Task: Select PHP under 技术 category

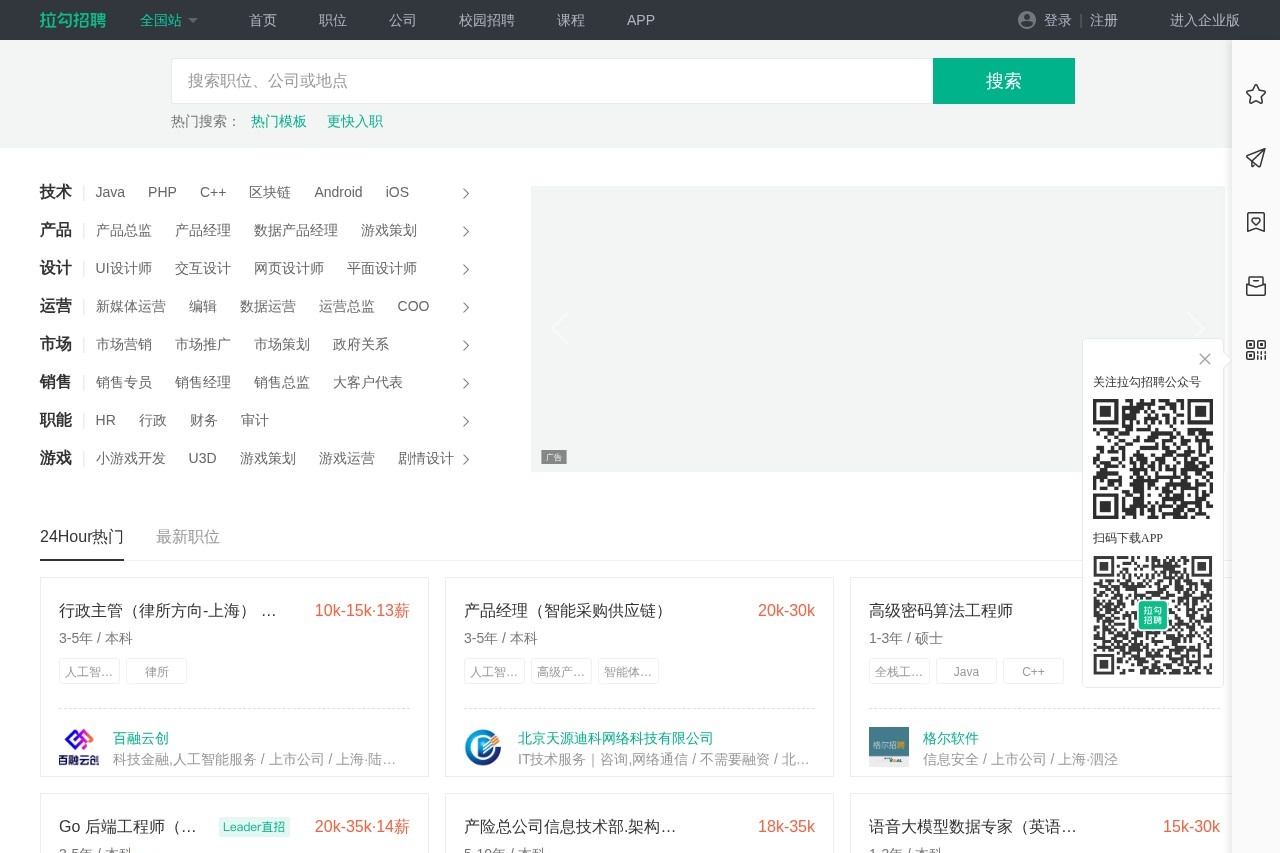Action: [x=162, y=192]
